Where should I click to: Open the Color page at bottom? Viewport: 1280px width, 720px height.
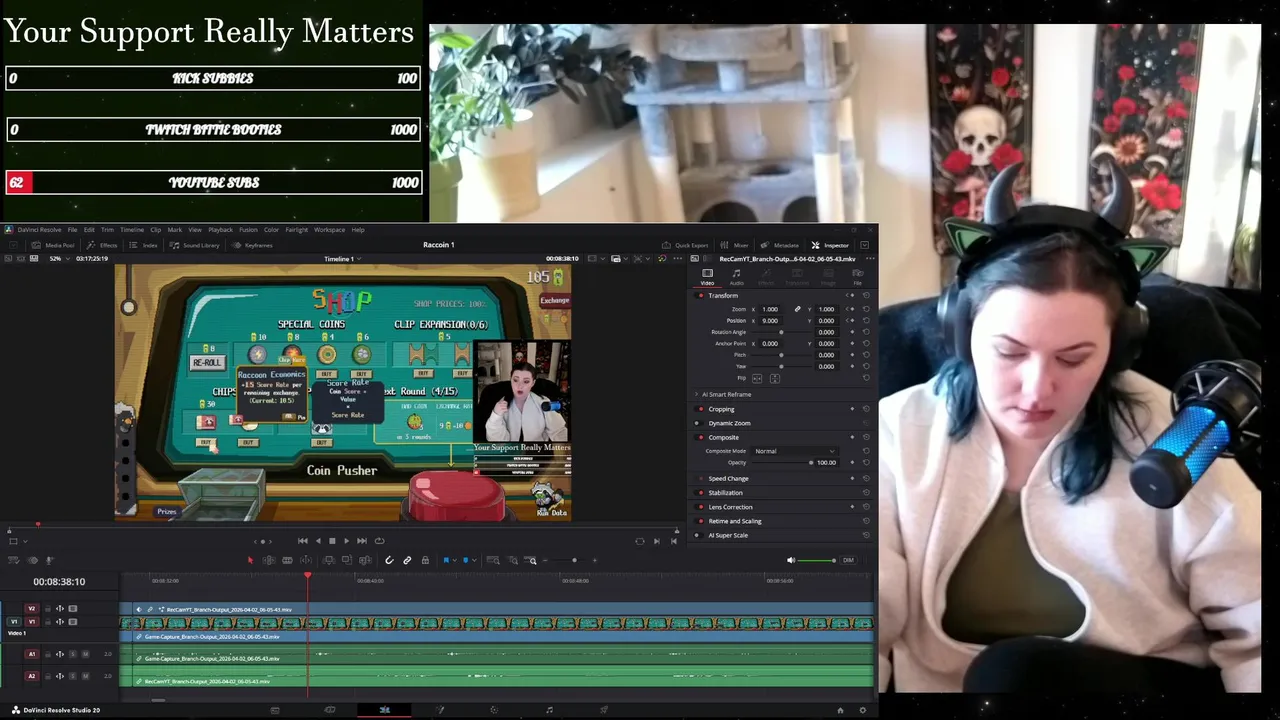(494, 710)
